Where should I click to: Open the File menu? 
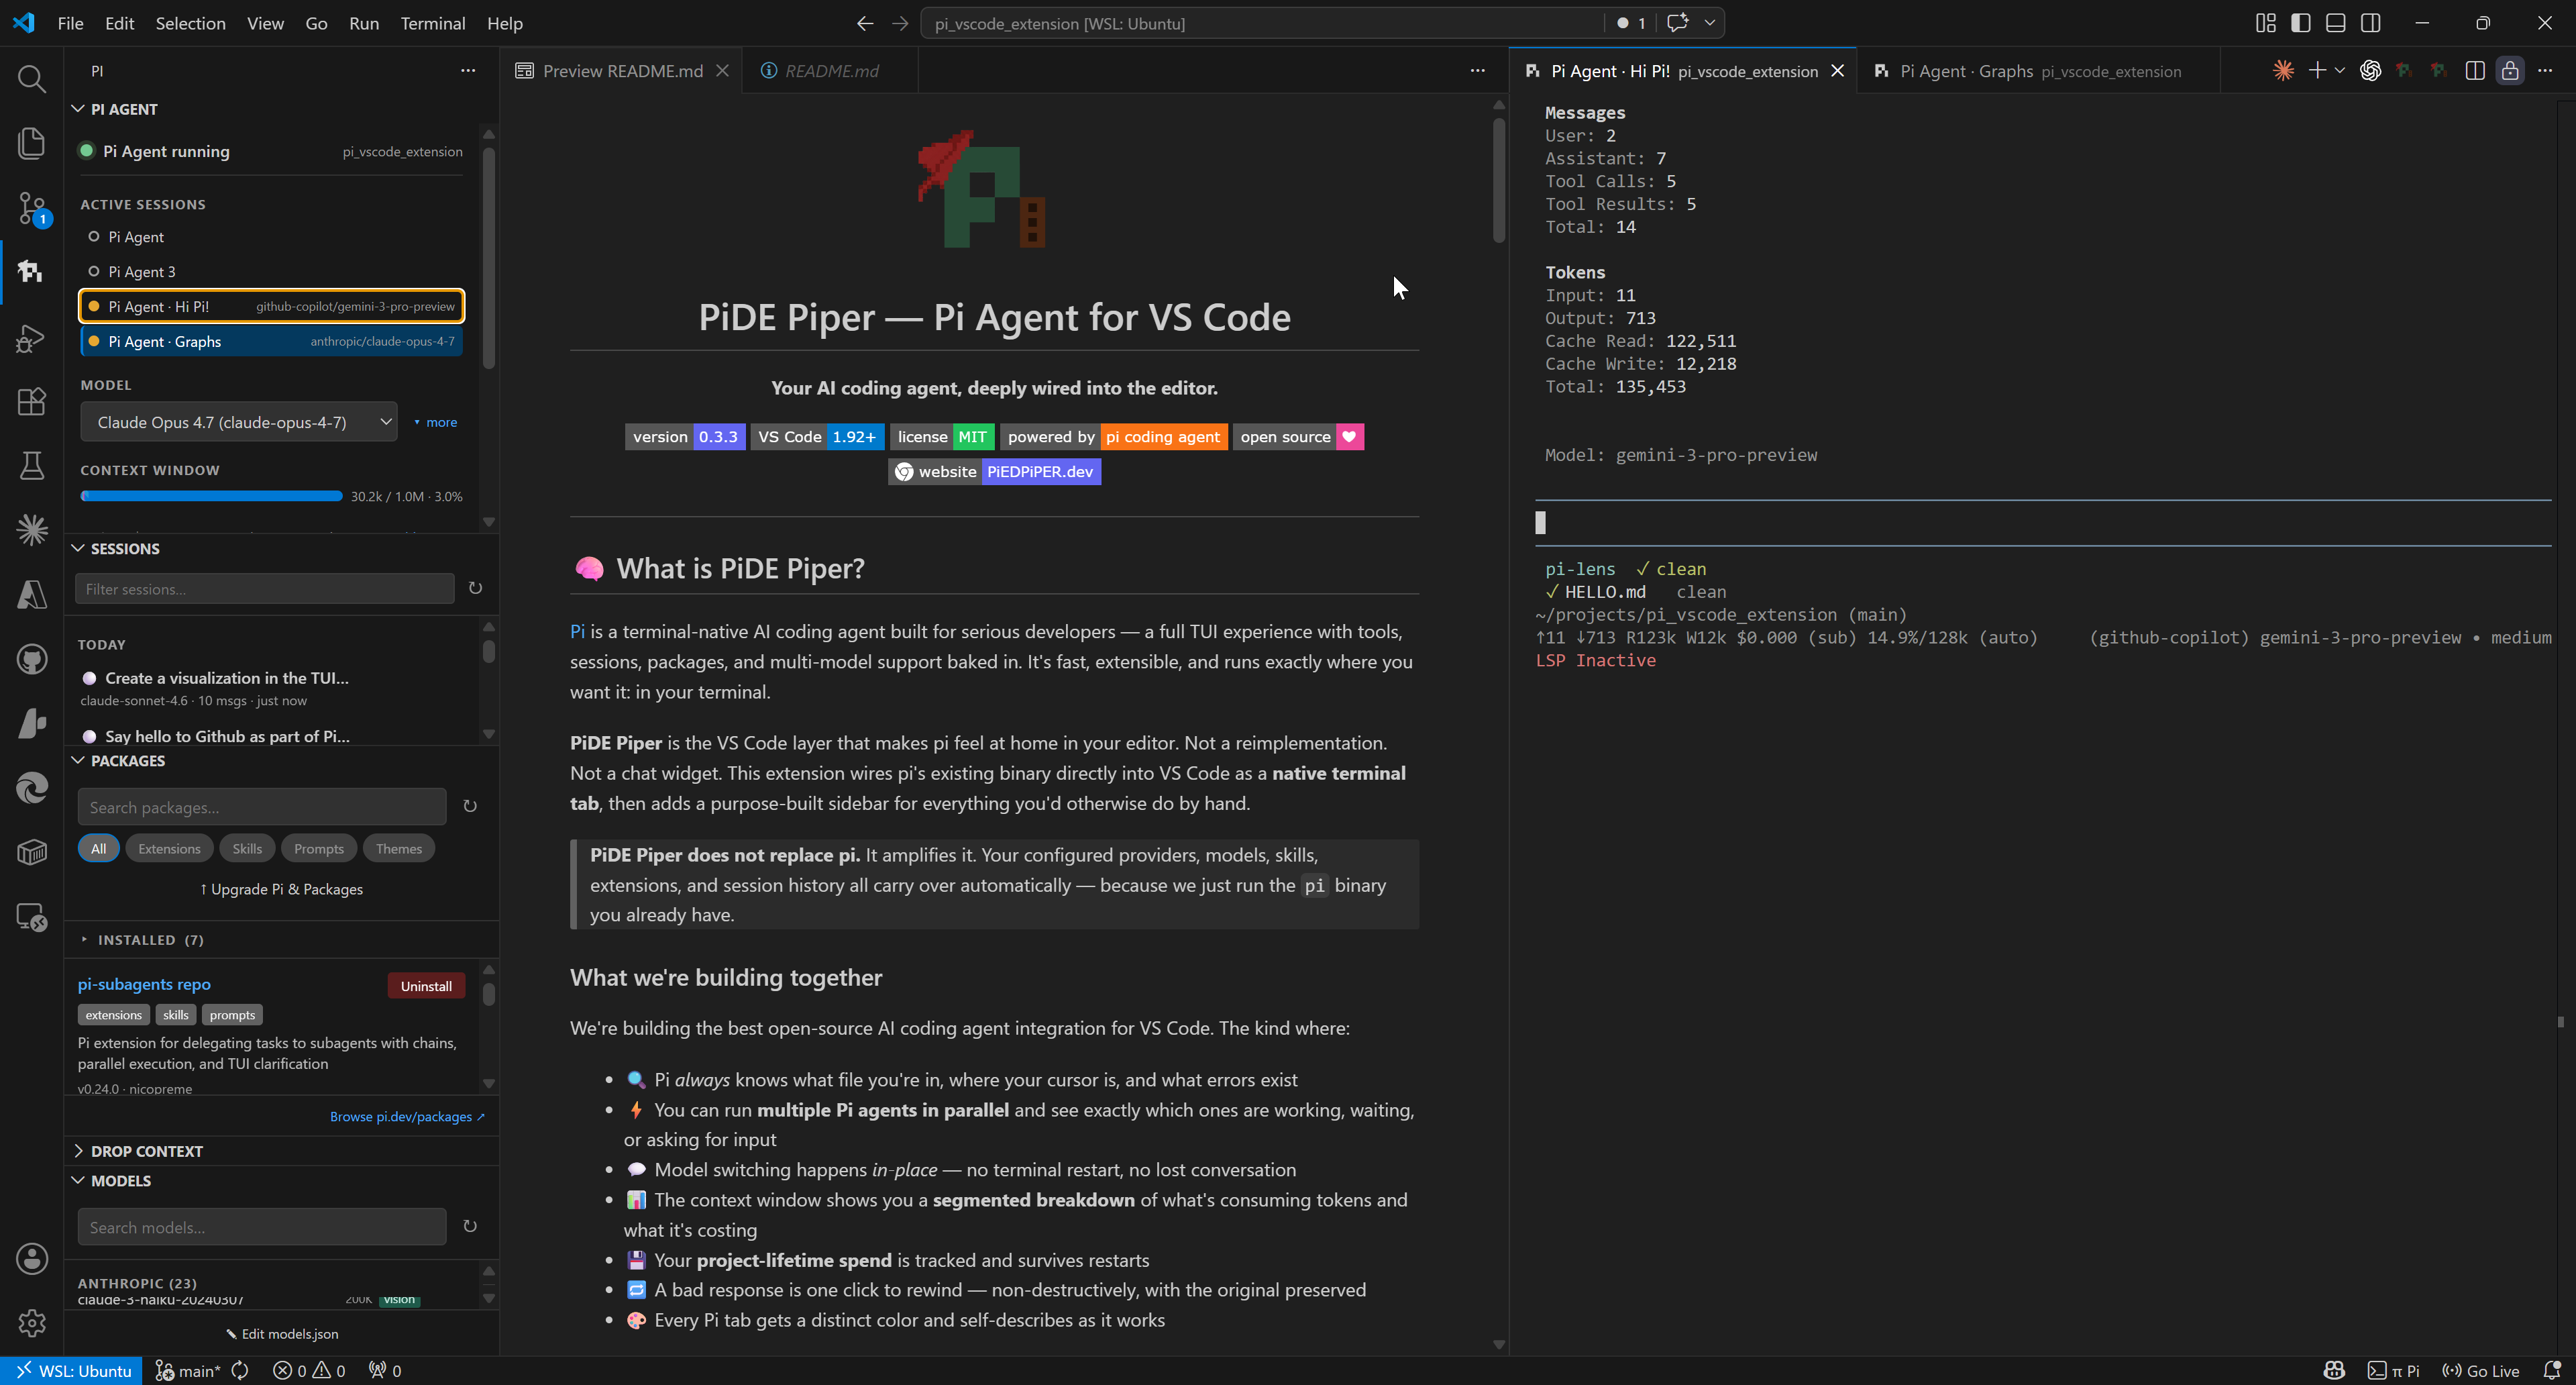(70, 23)
